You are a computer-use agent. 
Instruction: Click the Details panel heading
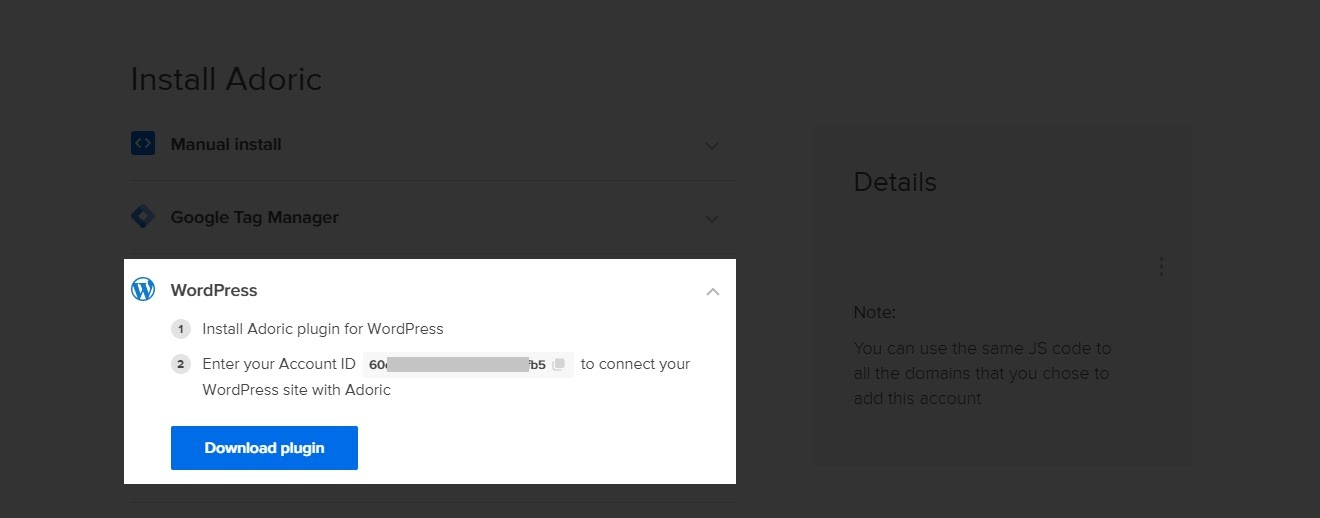895,182
